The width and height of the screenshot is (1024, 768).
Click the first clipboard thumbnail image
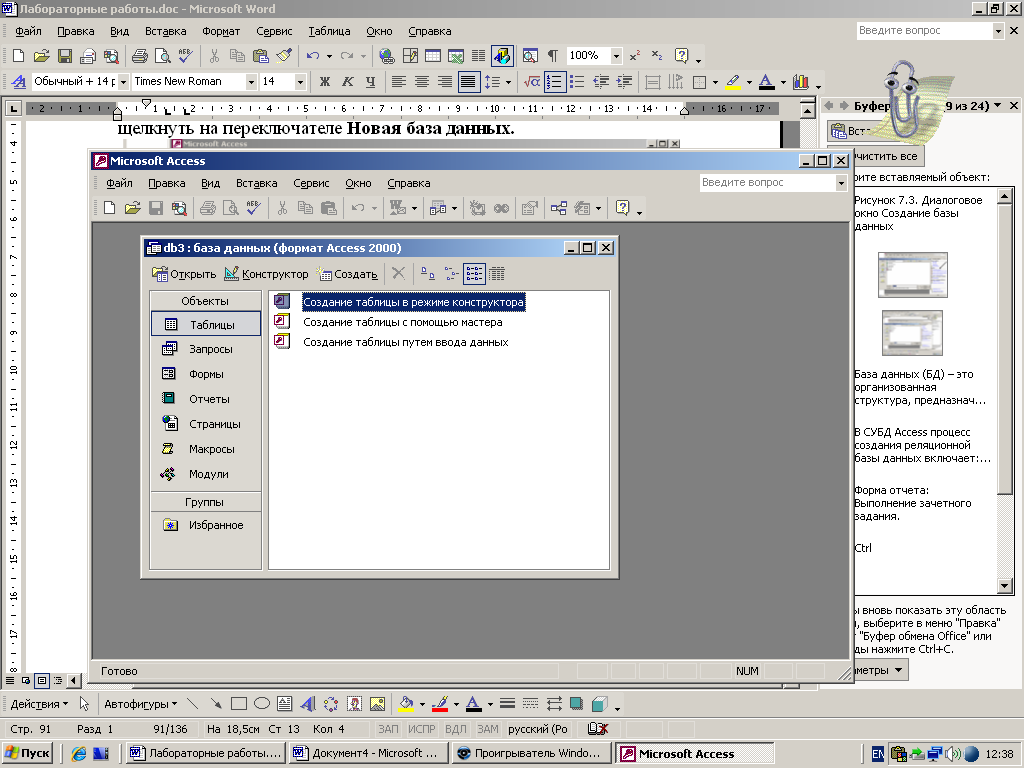(x=912, y=275)
